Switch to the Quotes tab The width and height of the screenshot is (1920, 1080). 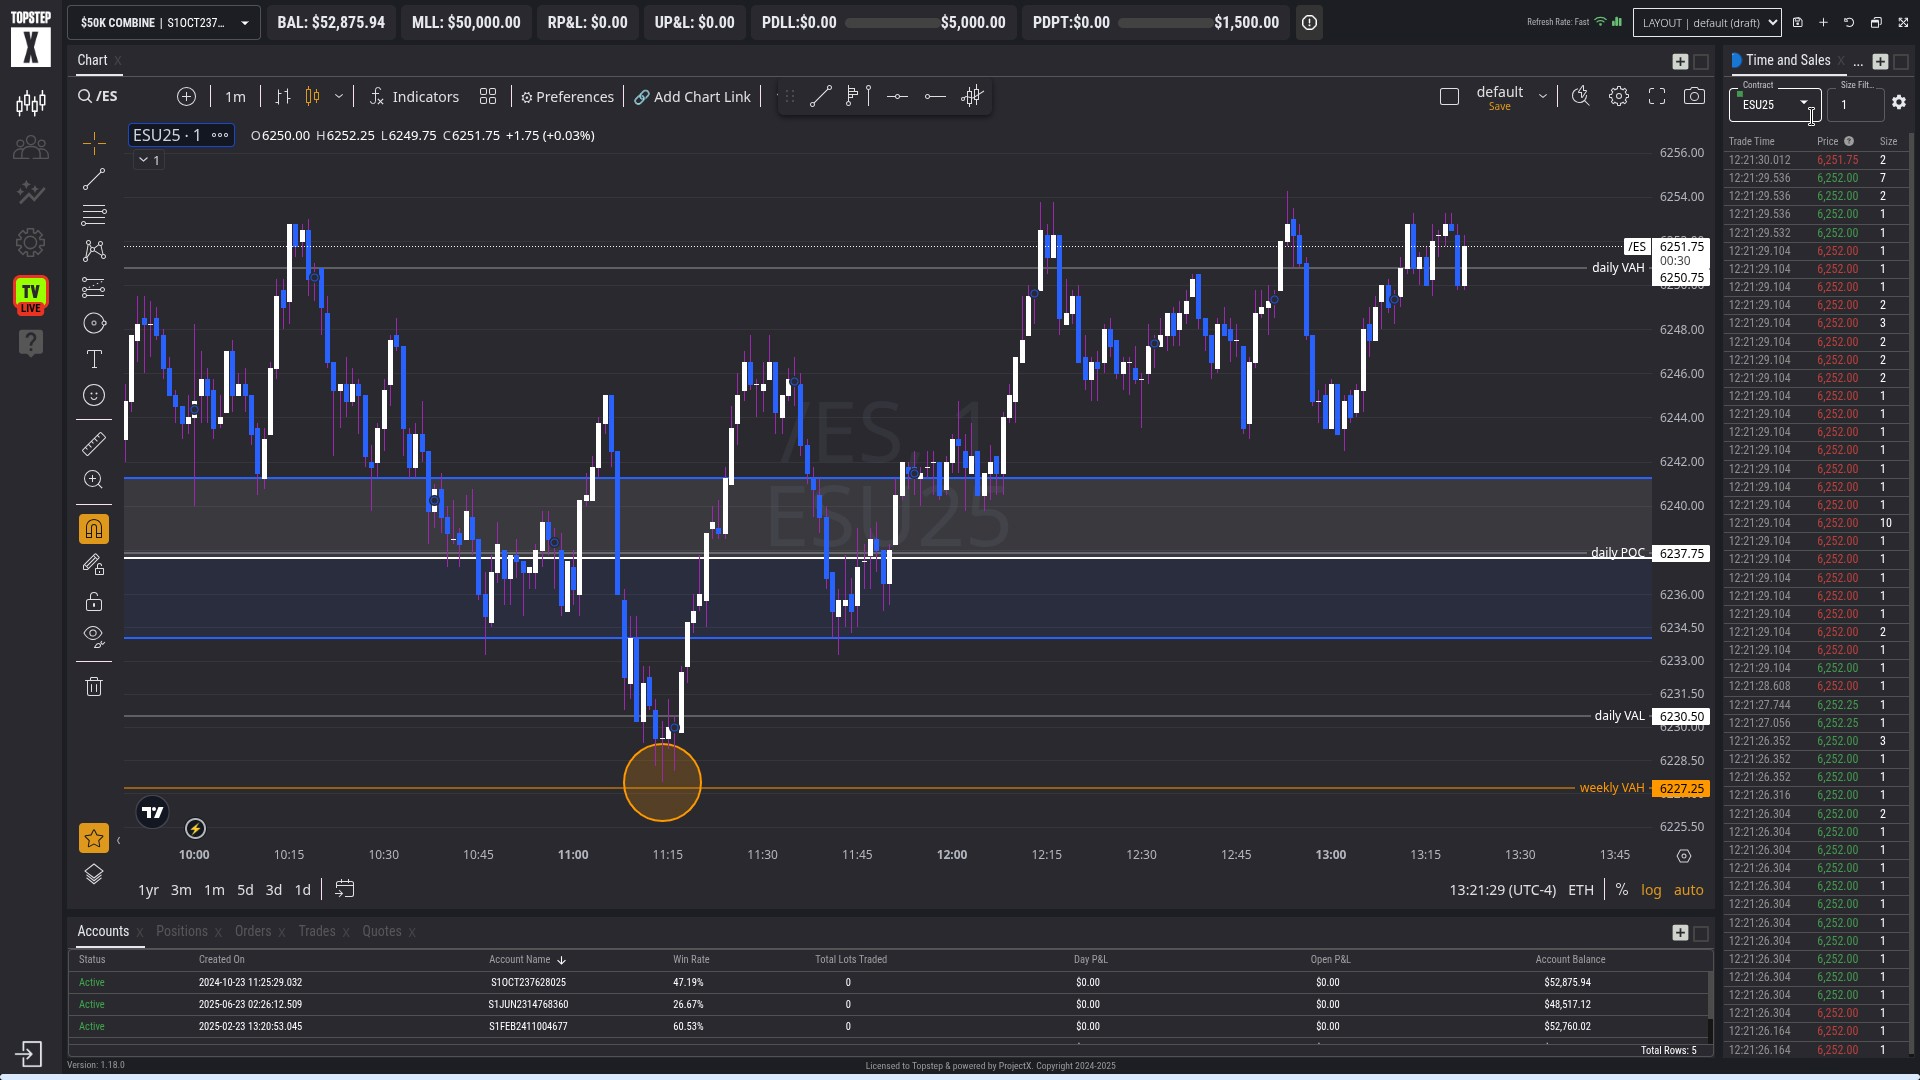[382, 931]
